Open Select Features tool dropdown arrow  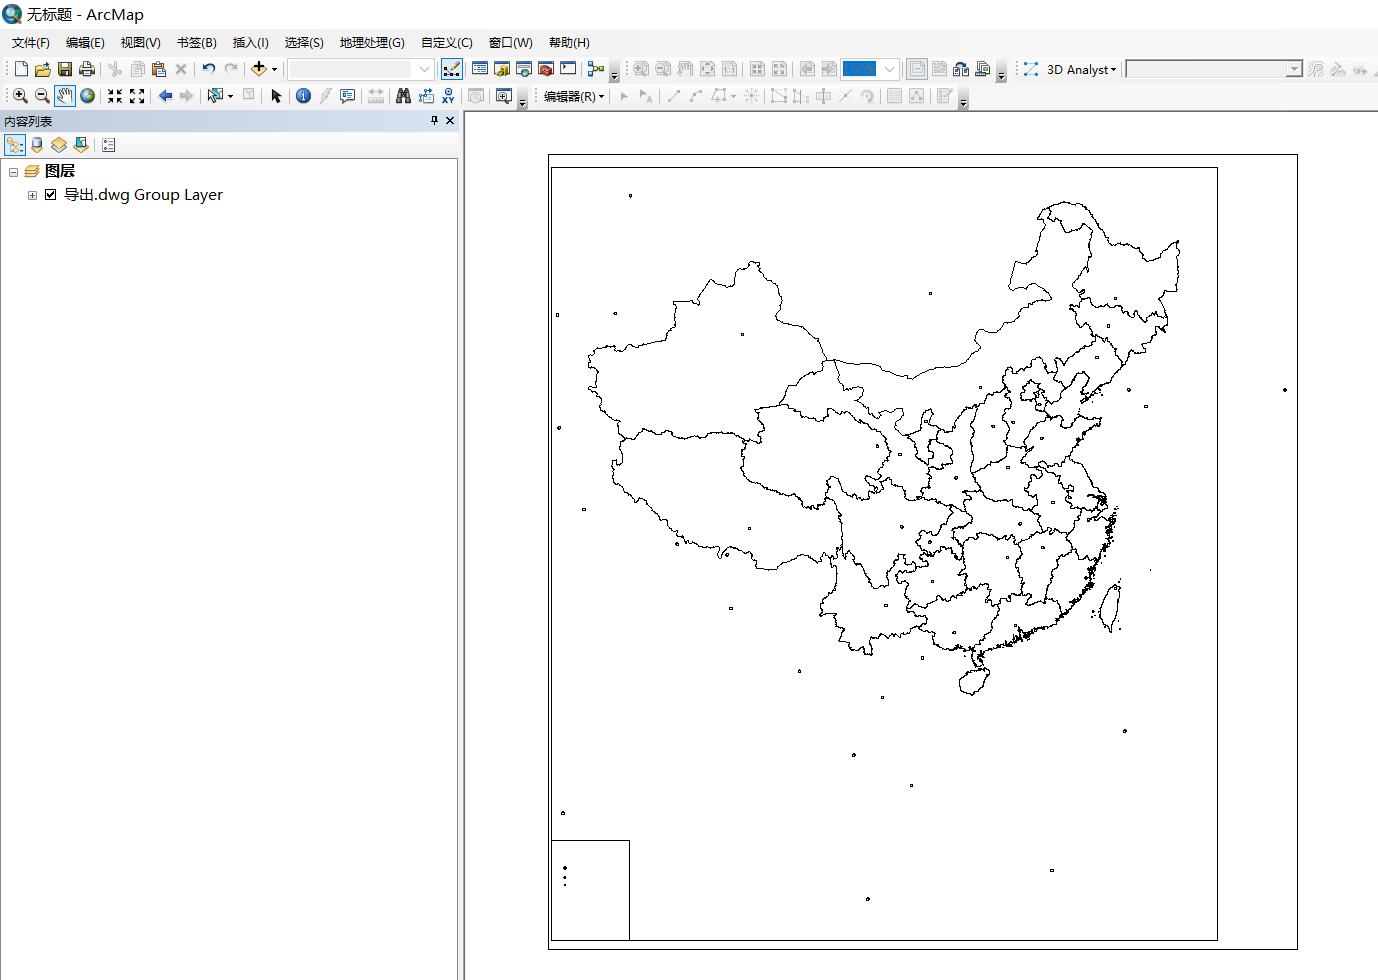tap(230, 96)
